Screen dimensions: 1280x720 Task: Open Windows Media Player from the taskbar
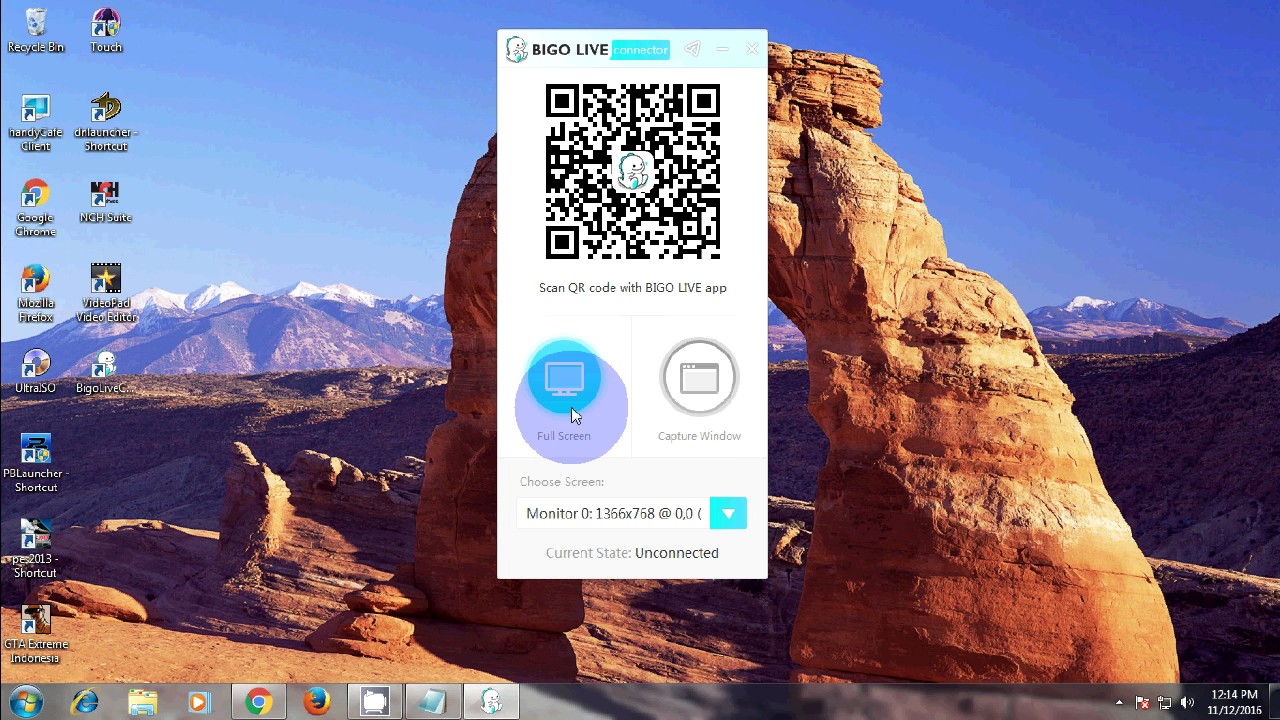[199, 703]
